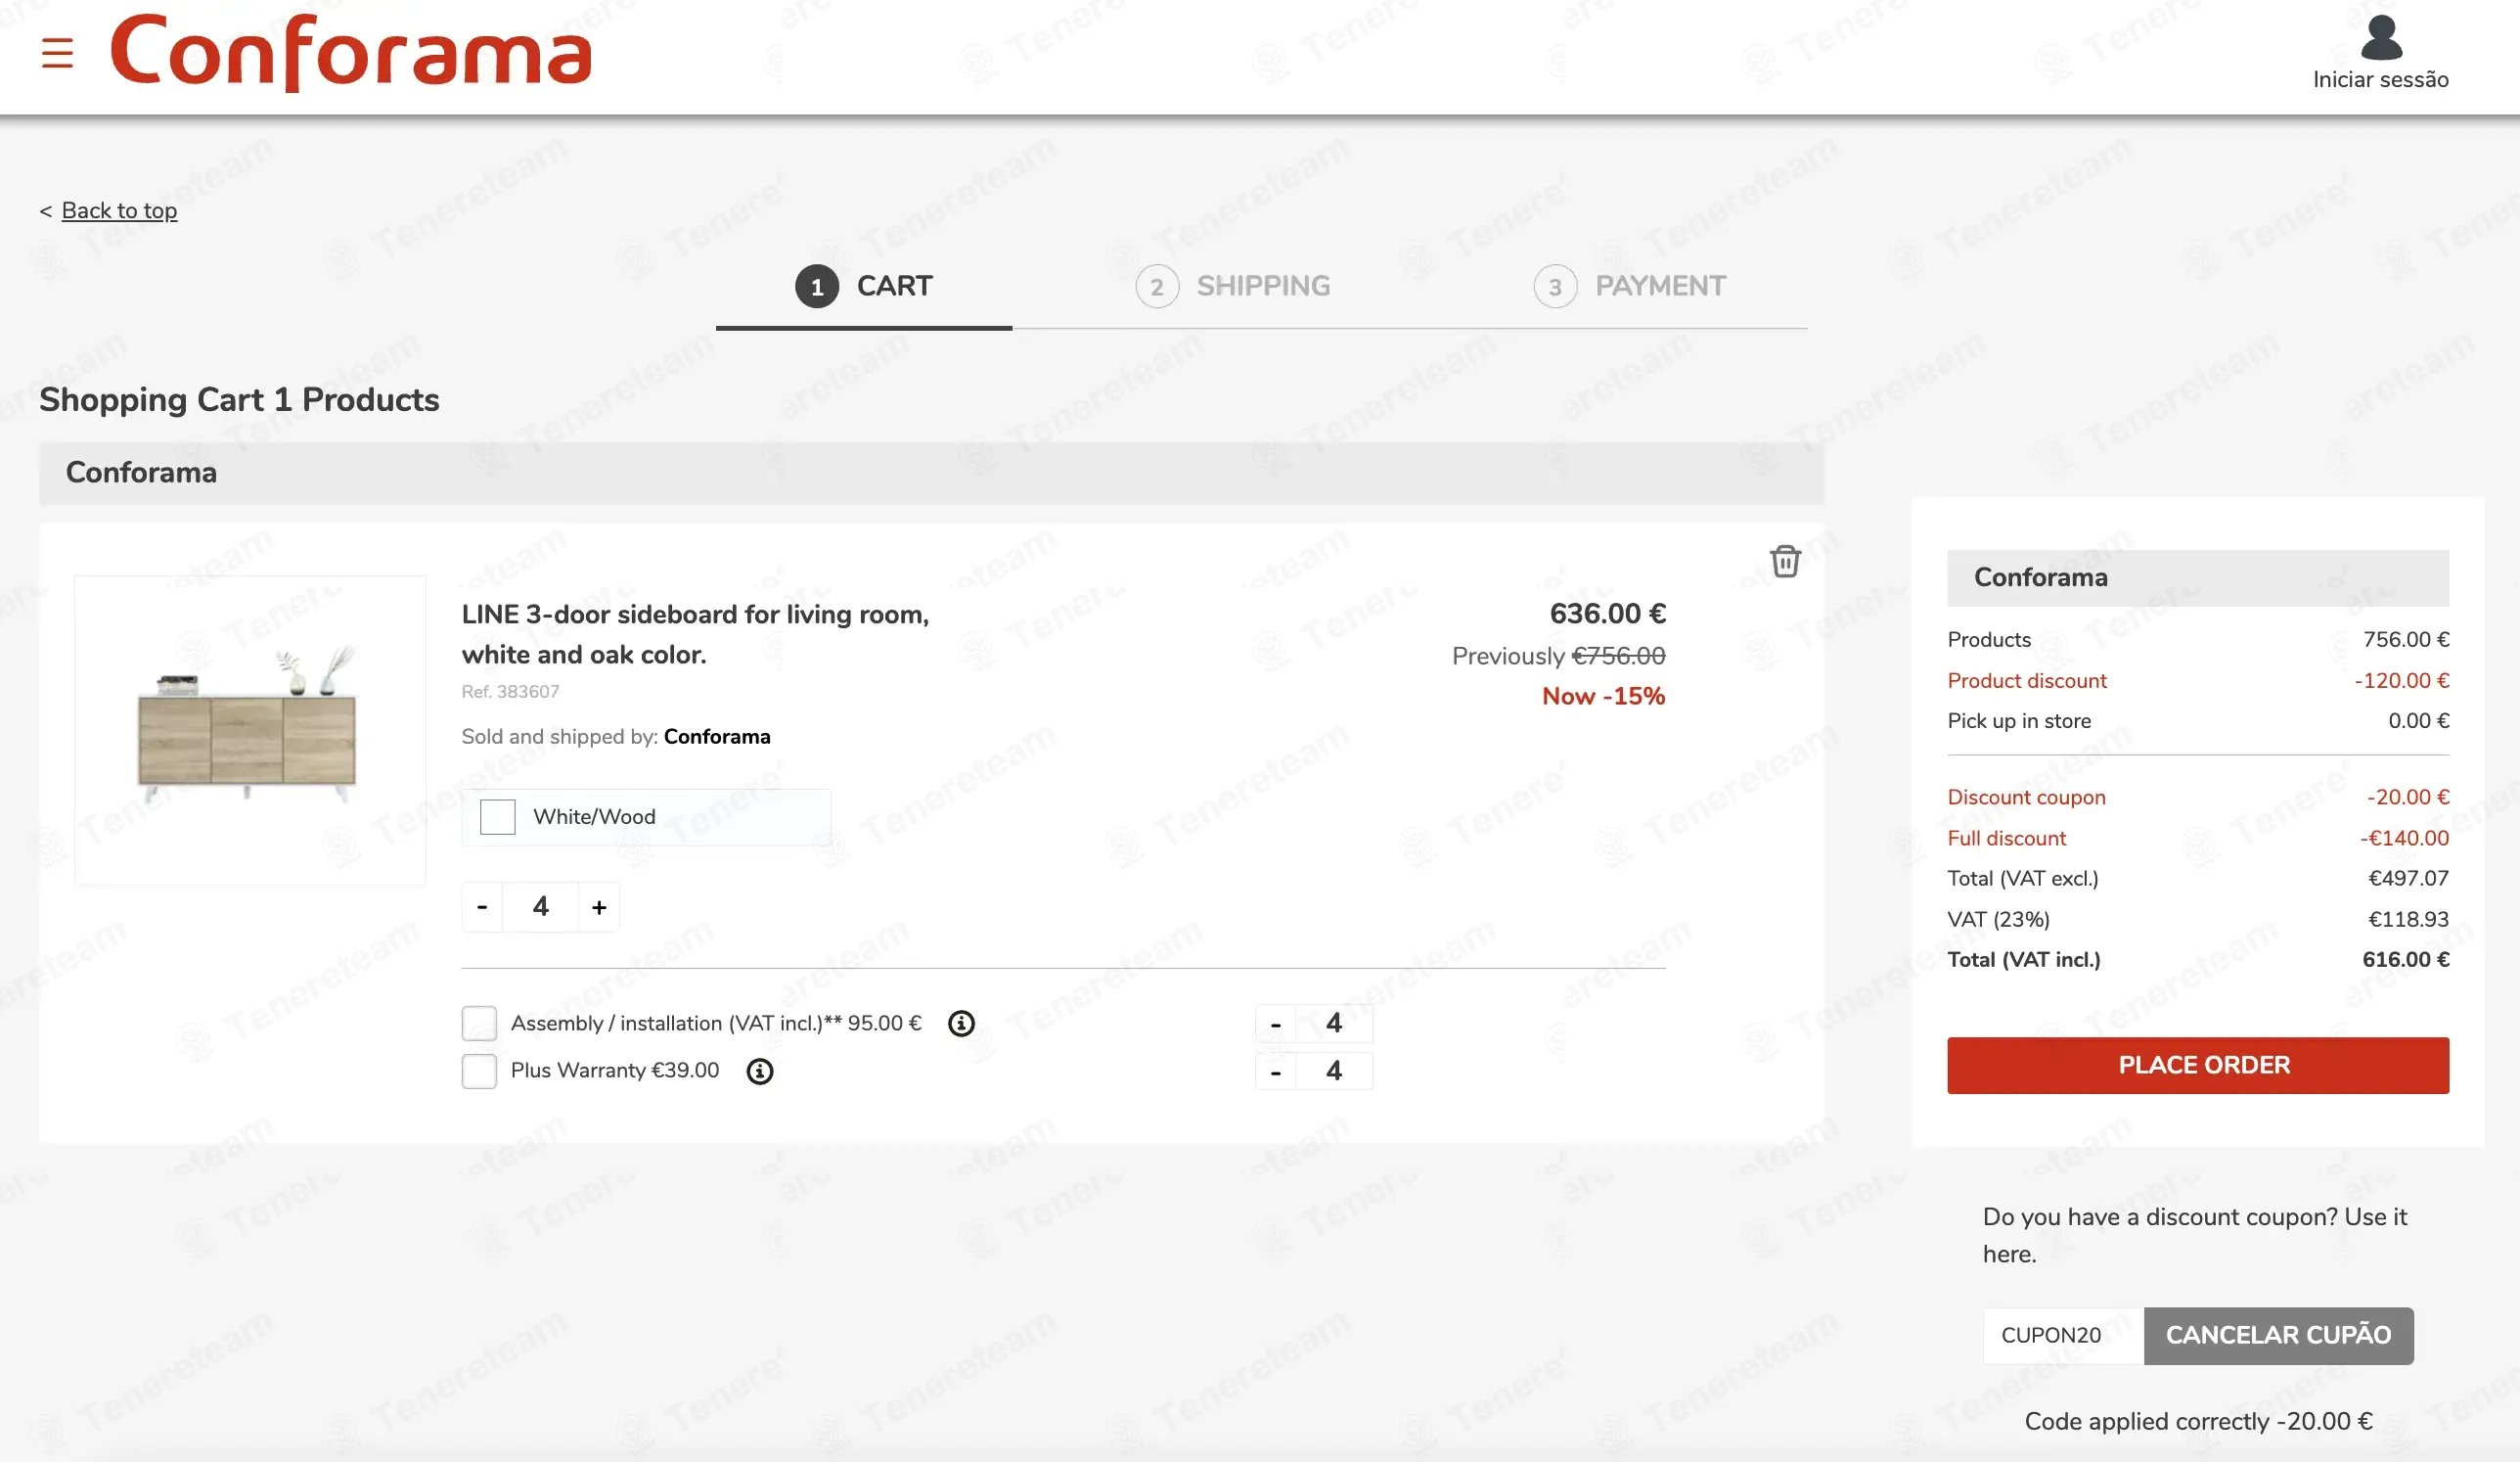
Task: Follow the Back to top link
Action: (x=119, y=210)
